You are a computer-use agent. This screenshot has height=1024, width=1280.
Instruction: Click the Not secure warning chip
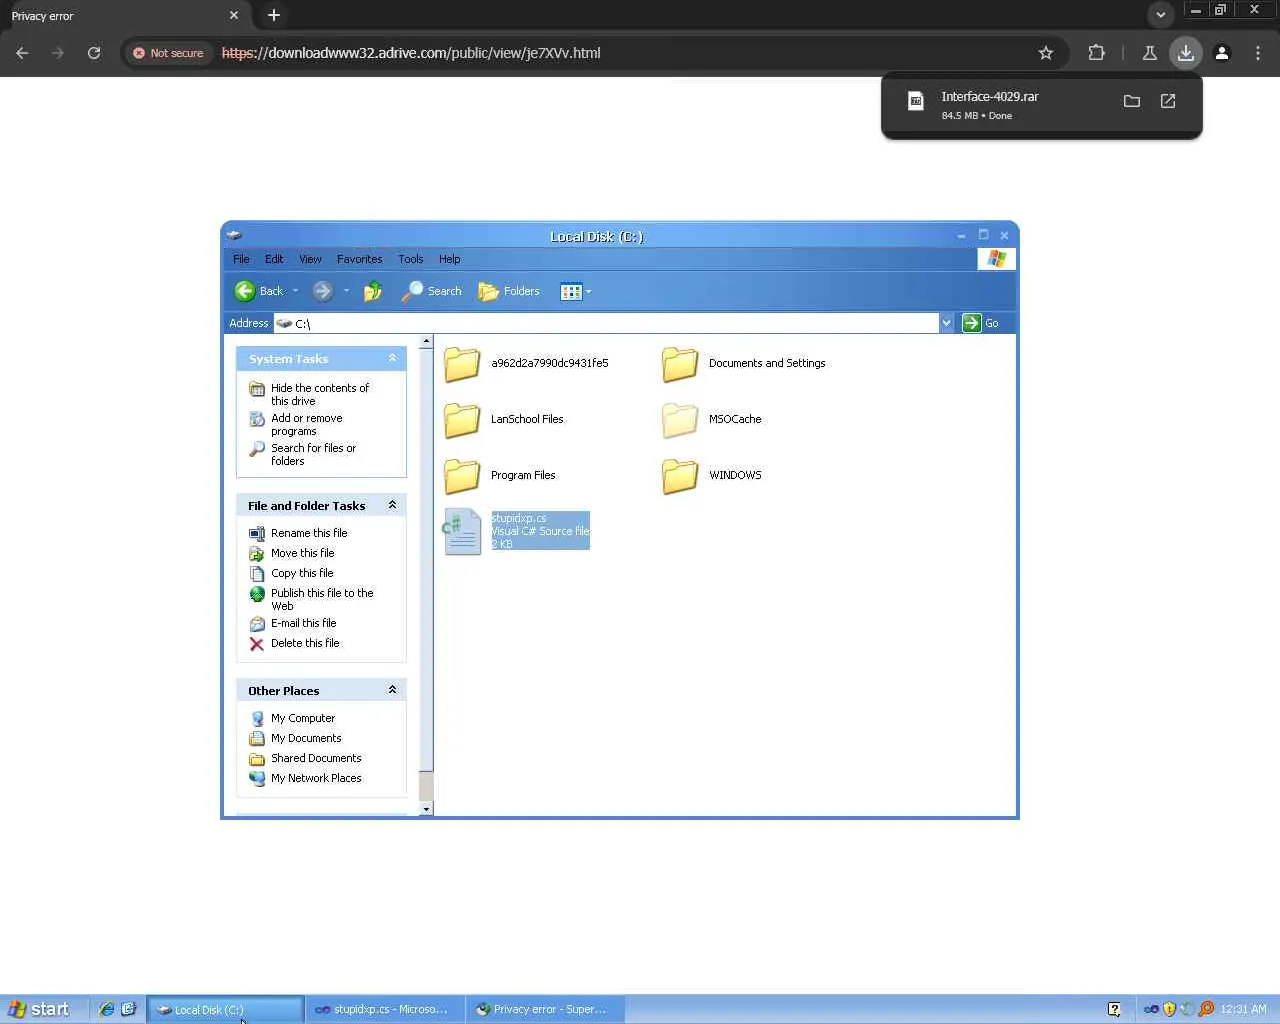[x=168, y=53]
